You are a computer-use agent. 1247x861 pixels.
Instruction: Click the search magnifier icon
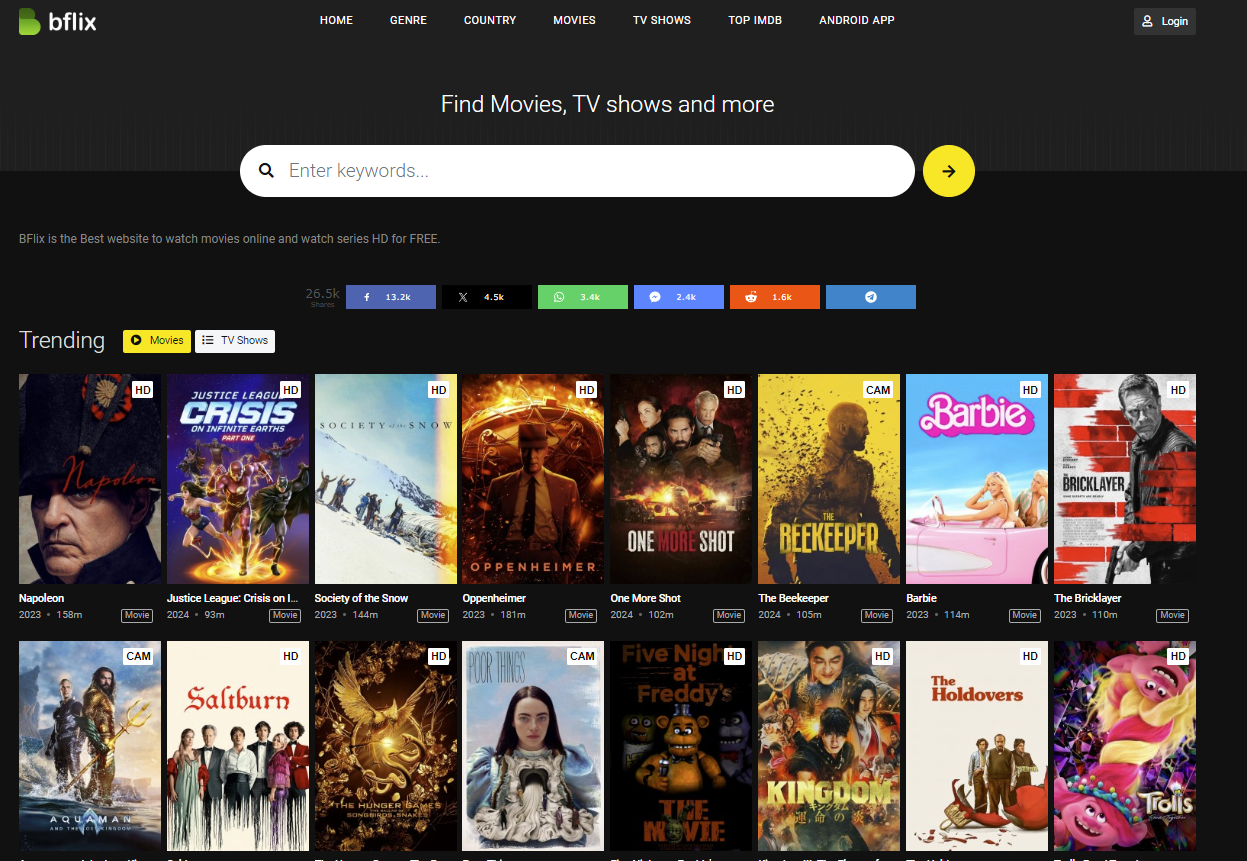pos(266,171)
